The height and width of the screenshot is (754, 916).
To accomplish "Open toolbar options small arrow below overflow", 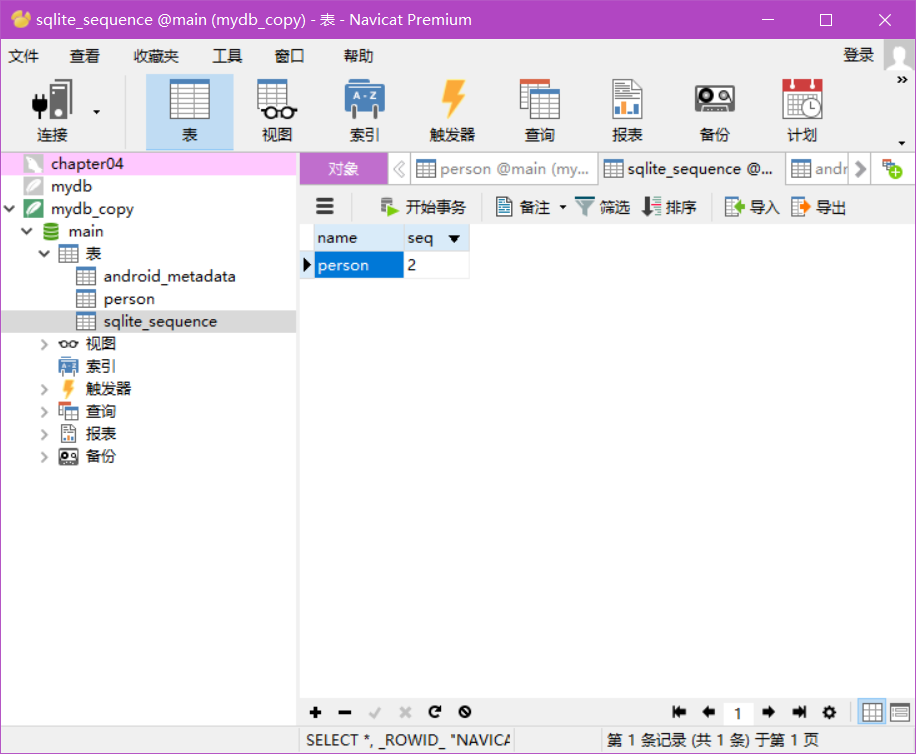I will (x=902, y=143).
